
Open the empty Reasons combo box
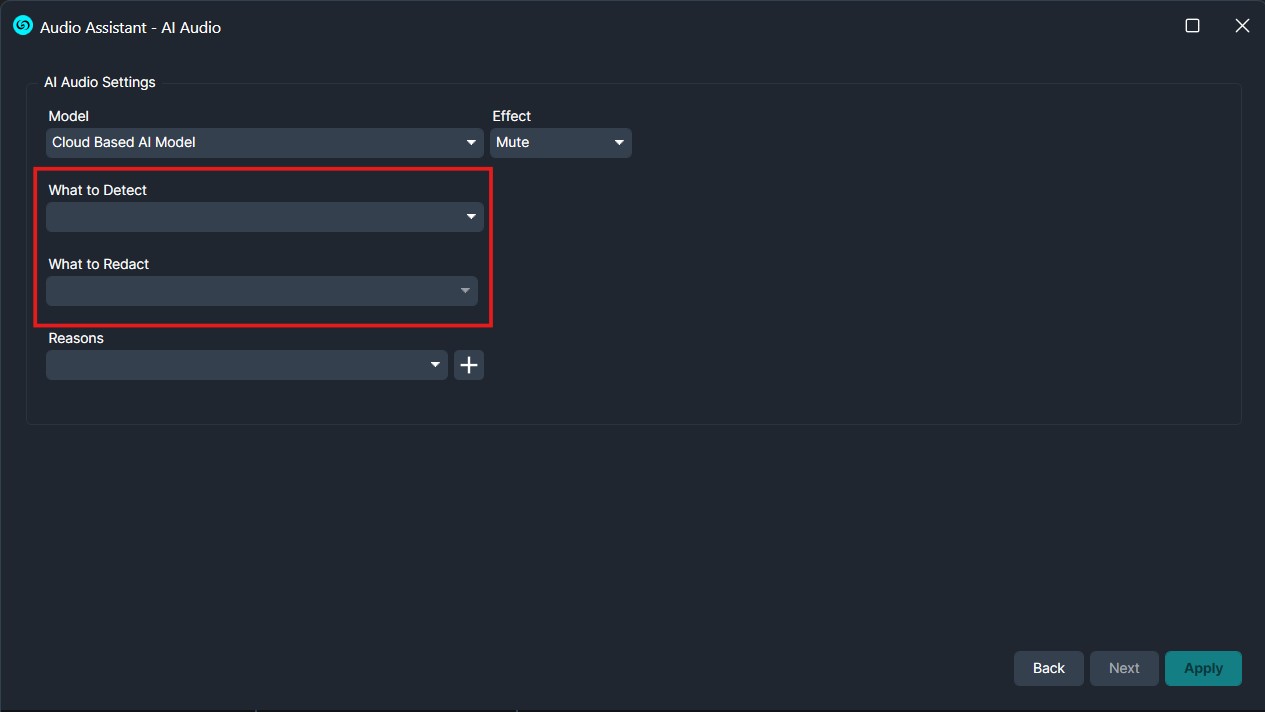click(x=235, y=365)
